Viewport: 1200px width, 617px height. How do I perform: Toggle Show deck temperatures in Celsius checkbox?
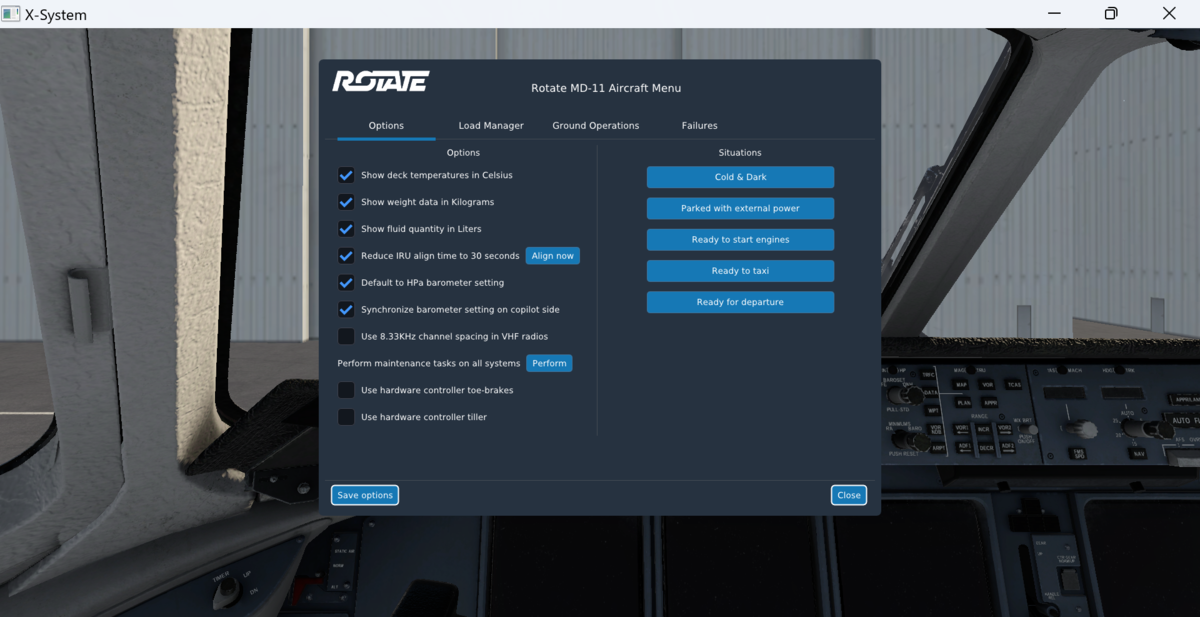(x=346, y=175)
